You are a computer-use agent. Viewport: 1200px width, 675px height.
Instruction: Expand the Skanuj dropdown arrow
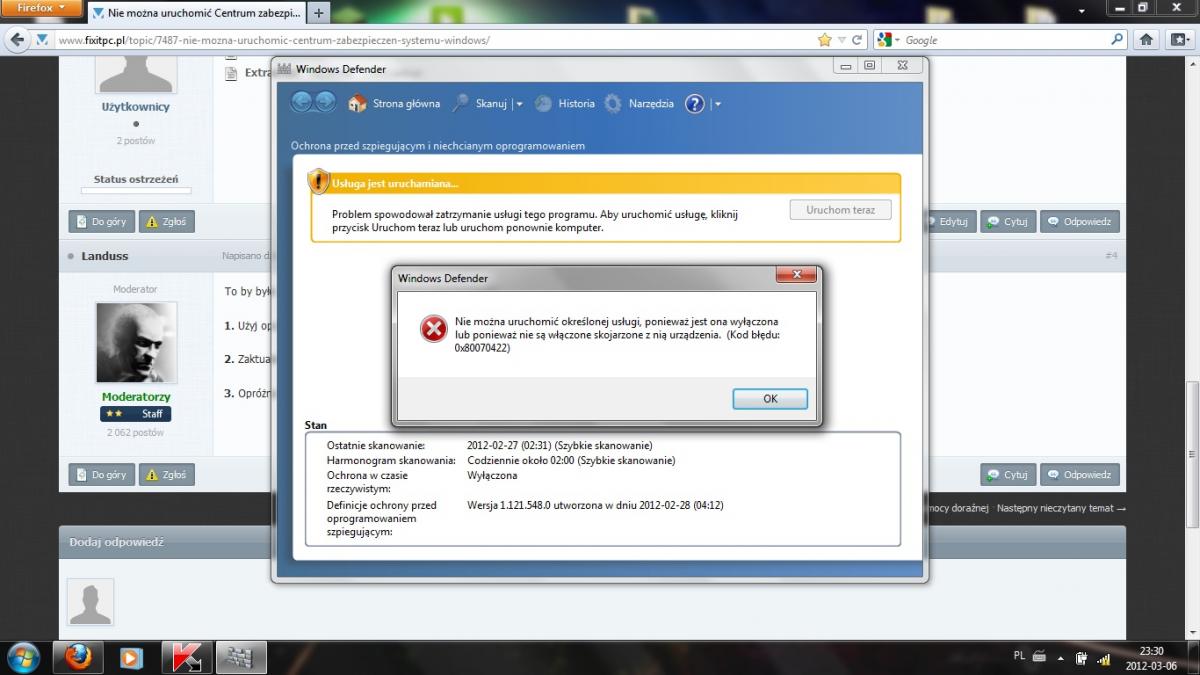tap(518, 104)
